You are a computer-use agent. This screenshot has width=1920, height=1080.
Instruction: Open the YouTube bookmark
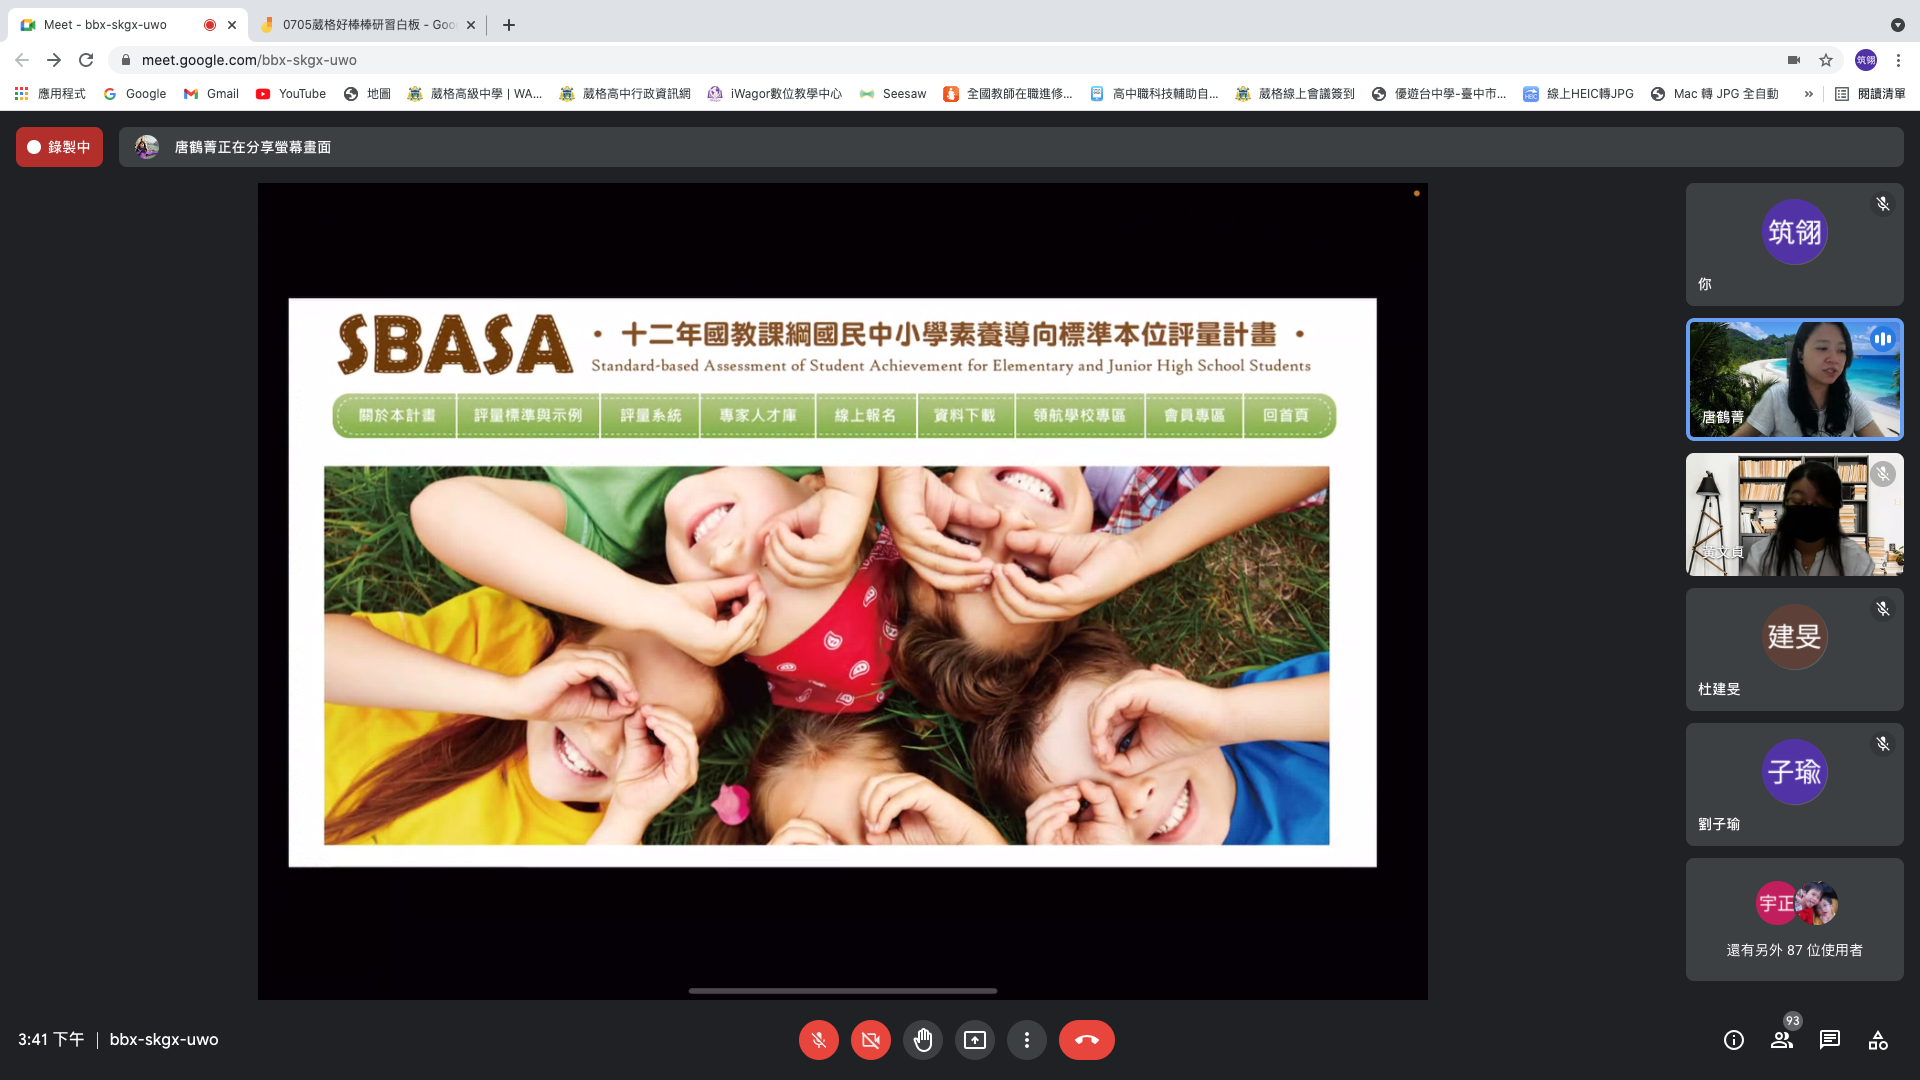(x=291, y=94)
